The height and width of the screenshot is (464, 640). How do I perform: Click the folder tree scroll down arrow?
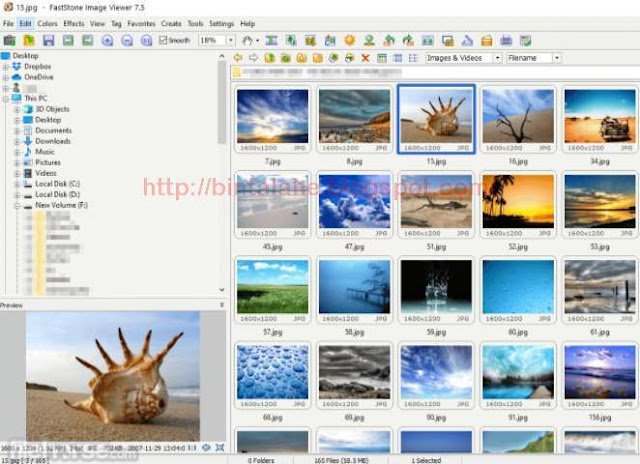222,290
